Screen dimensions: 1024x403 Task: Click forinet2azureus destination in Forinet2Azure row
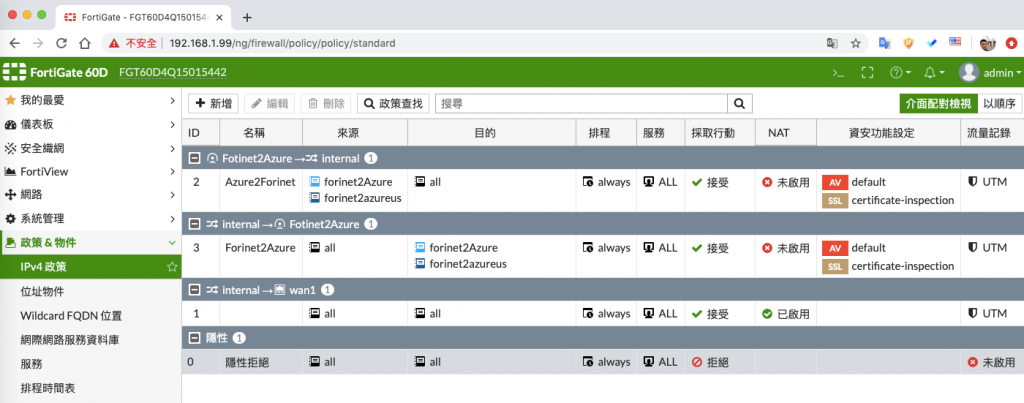[x=460, y=264]
